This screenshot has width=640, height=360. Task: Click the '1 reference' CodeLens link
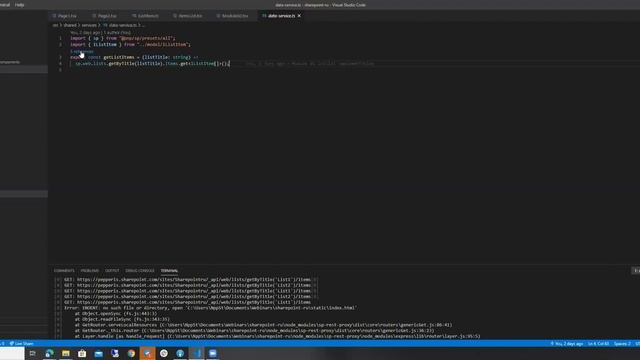82,51
